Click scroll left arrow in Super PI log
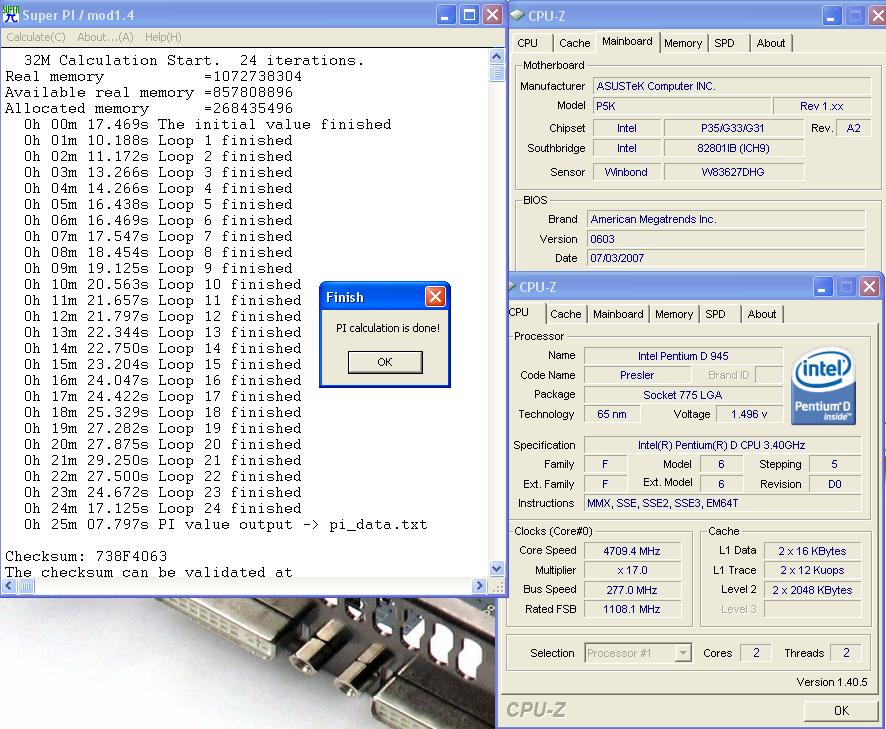Screen dimensions: 886x729 pyautogui.click(x=9, y=586)
